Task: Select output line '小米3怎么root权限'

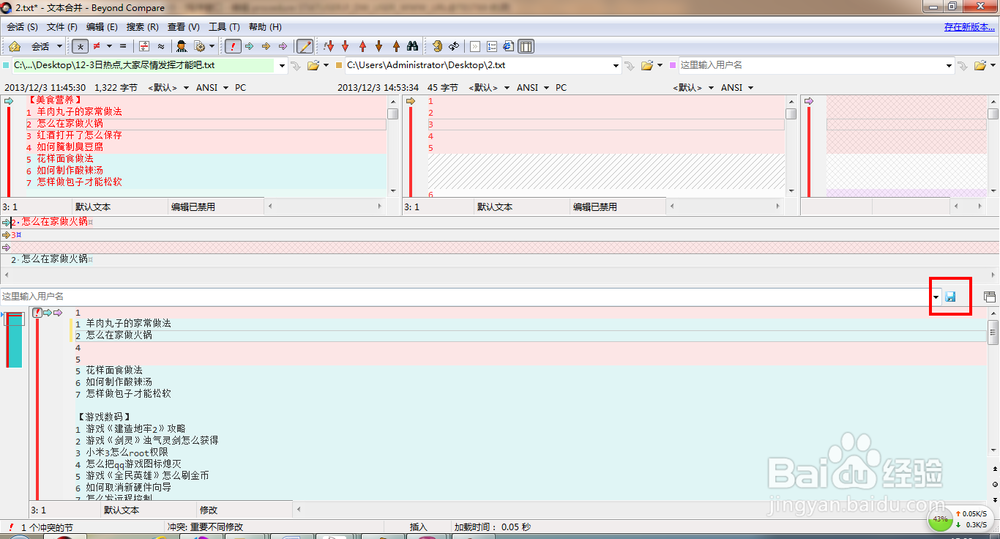Action: pyautogui.click(x=127, y=452)
